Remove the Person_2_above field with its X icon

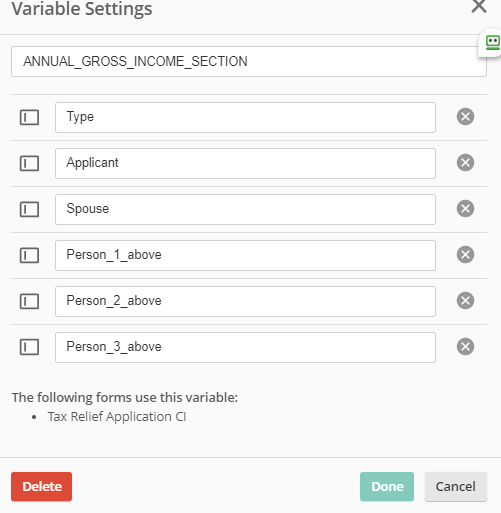pyautogui.click(x=465, y=301)
